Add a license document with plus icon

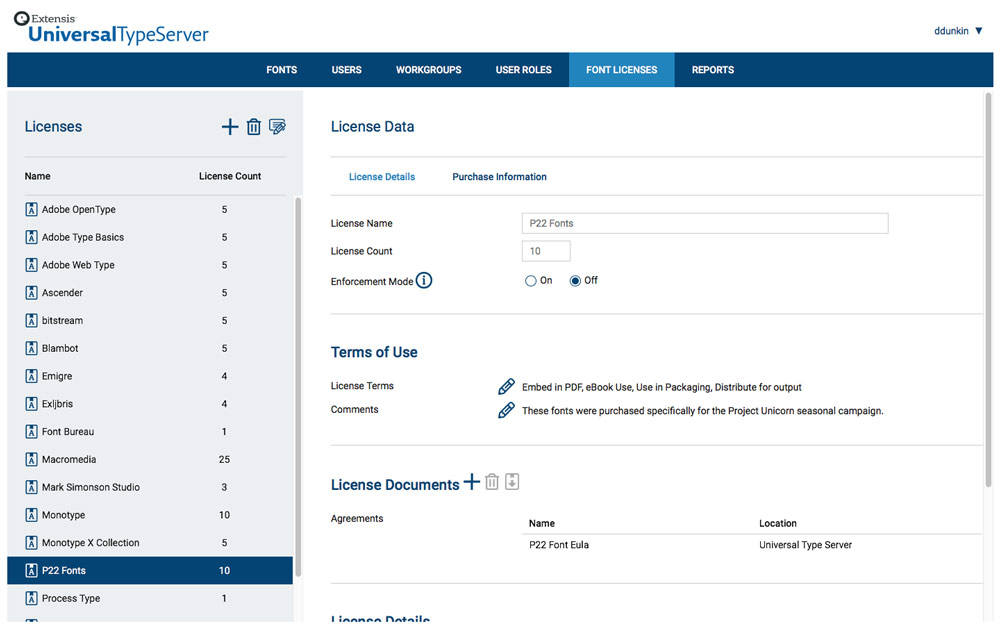click(x=471, y=482)
